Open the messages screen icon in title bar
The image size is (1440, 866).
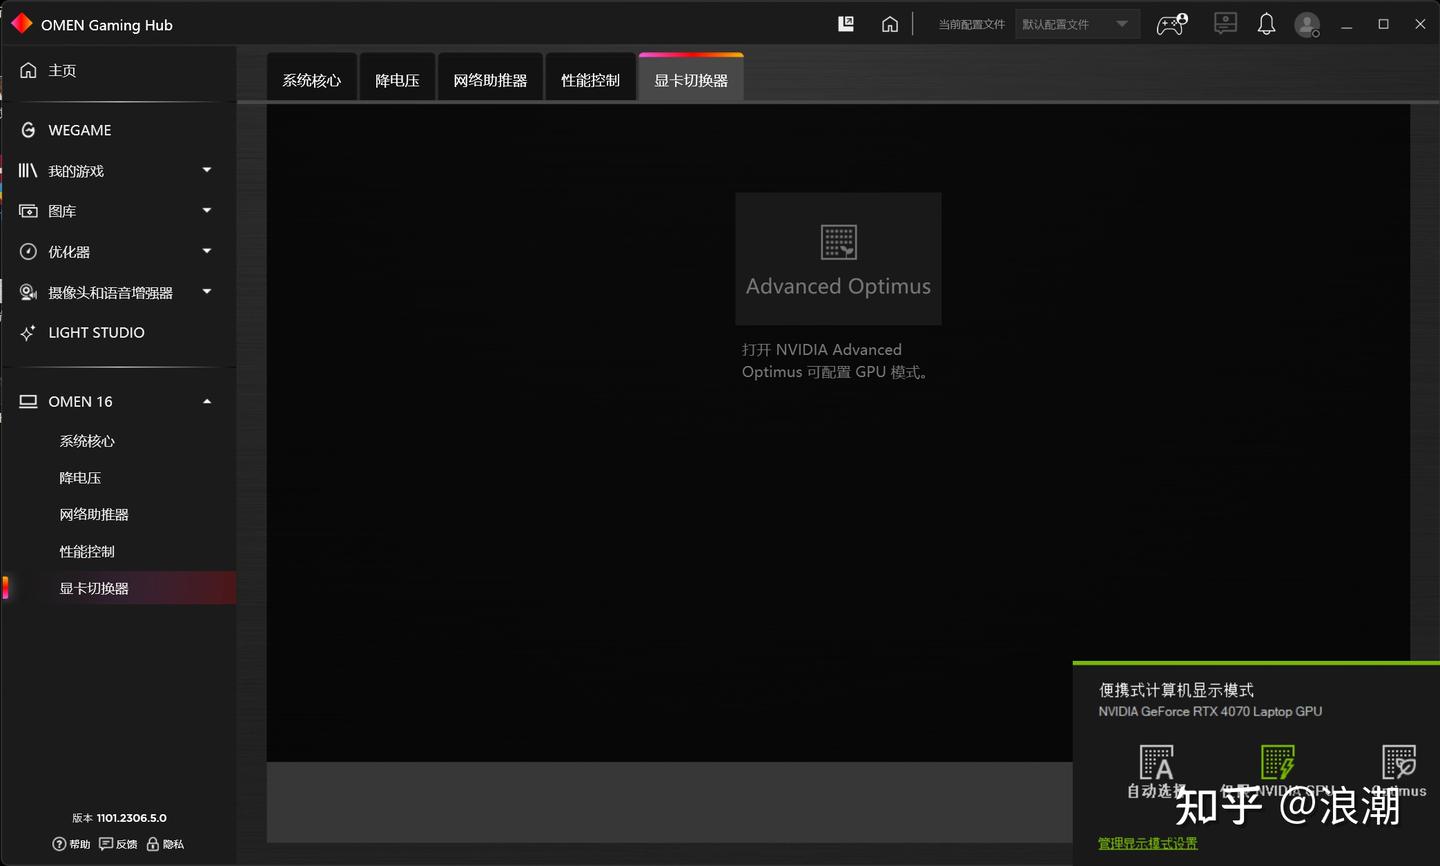click(1225, 24)
